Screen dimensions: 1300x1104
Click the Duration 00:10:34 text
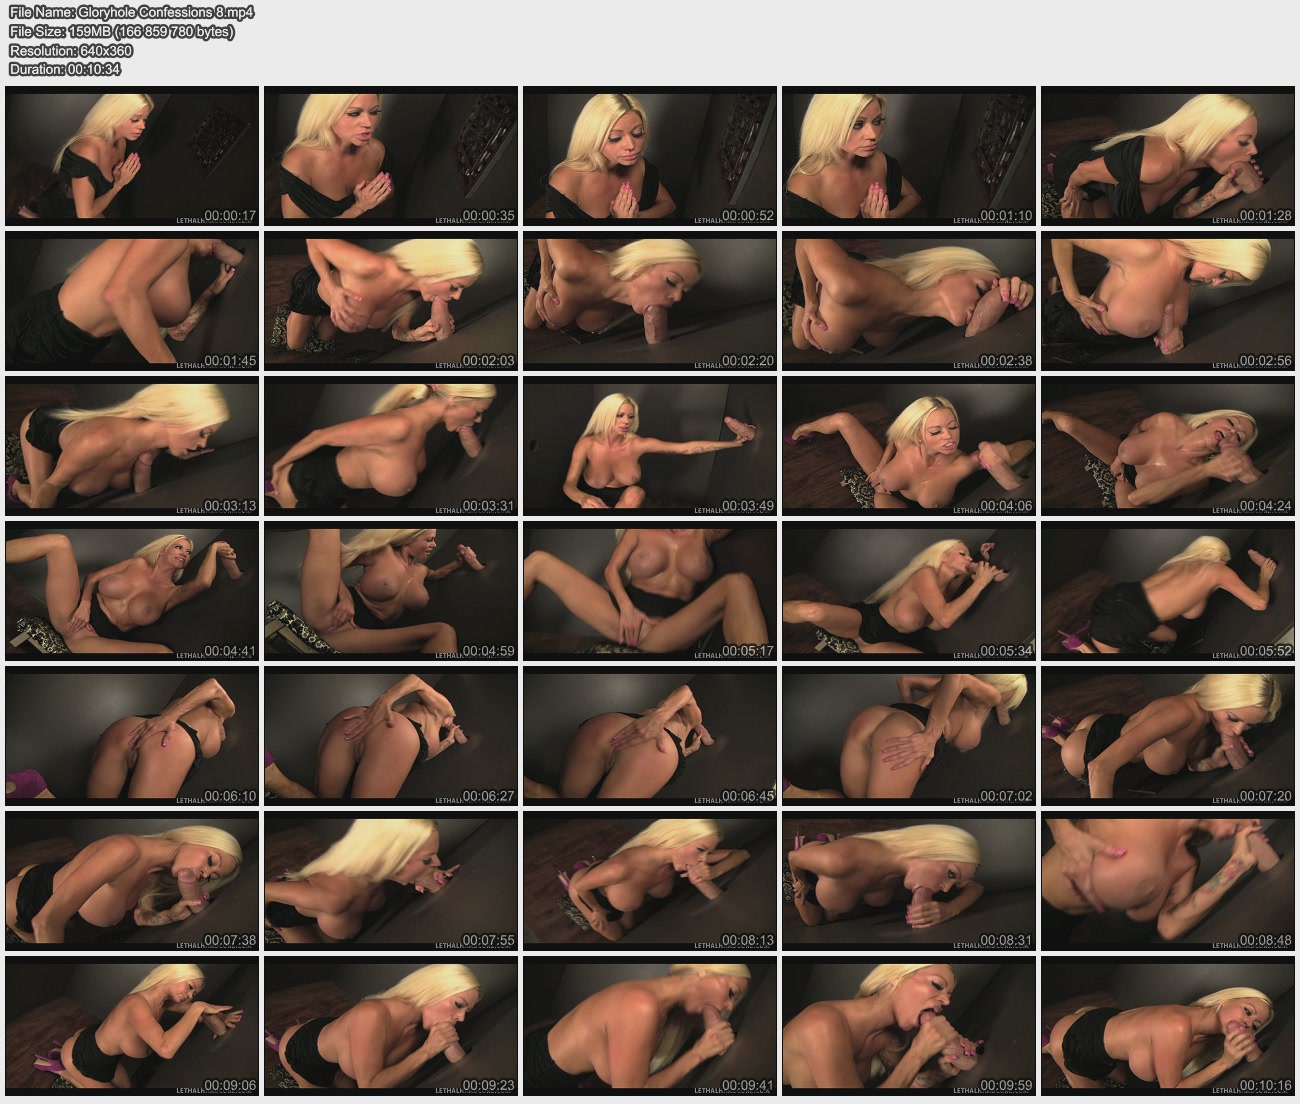(65, 70)
